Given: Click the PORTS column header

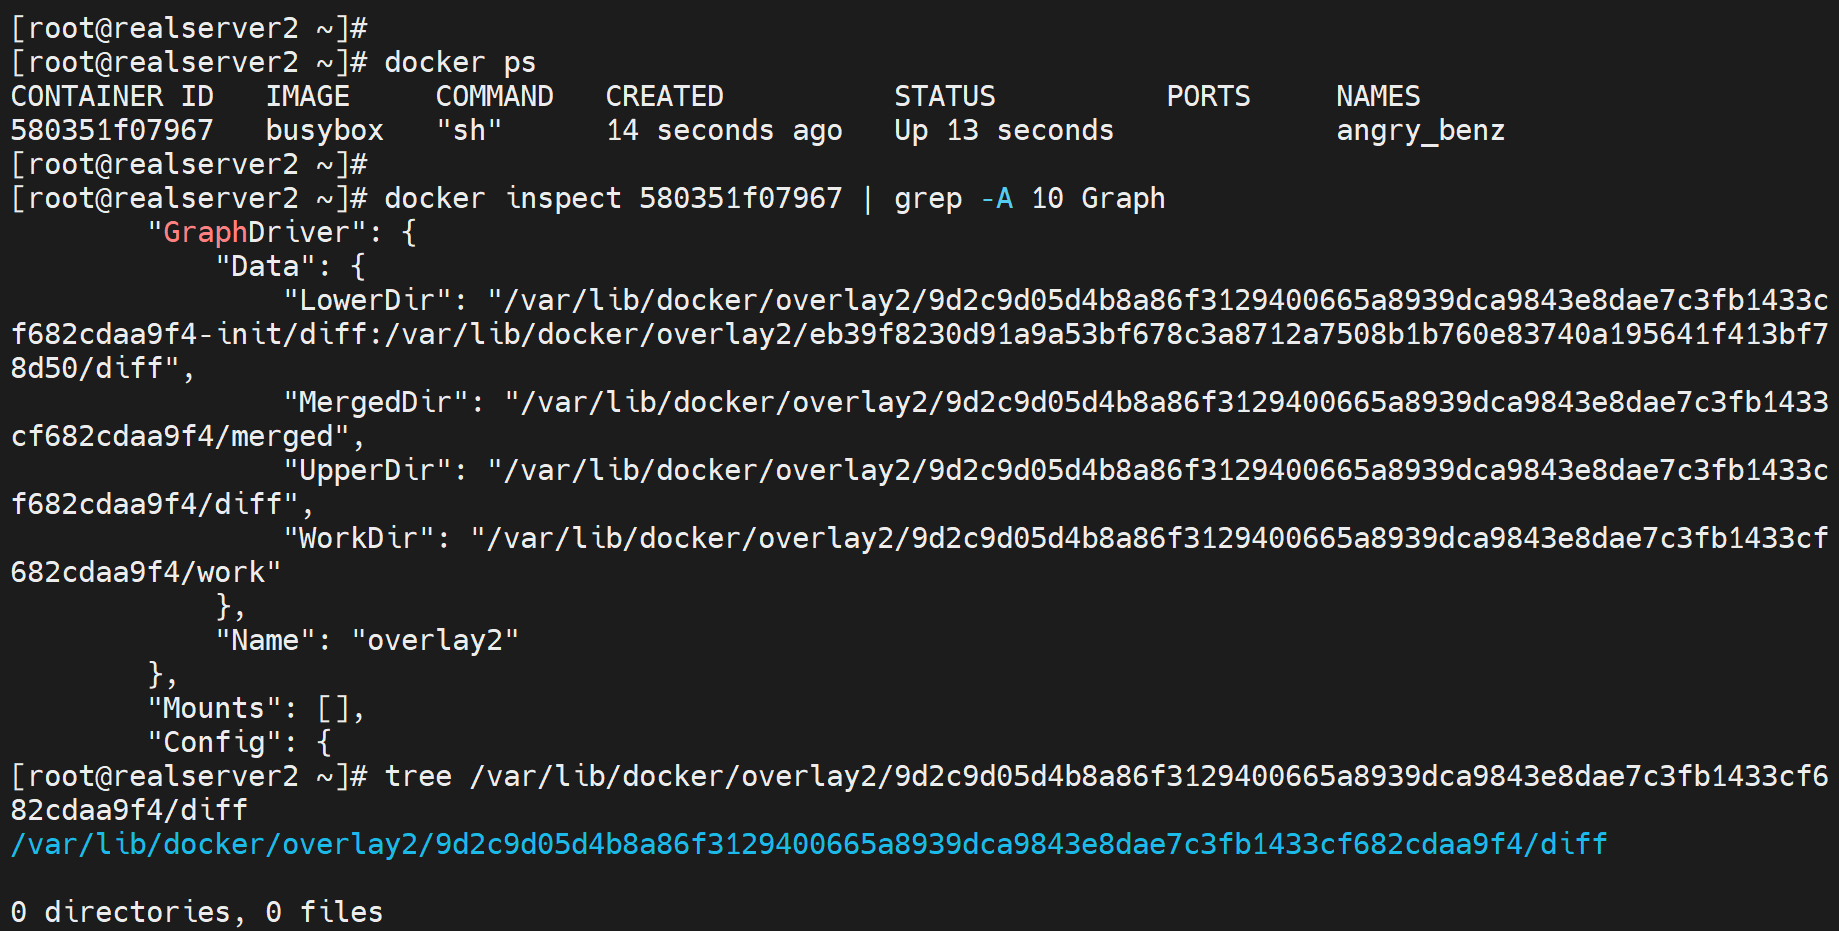Looking at the screenshot, I should [x=1208, y=97].
